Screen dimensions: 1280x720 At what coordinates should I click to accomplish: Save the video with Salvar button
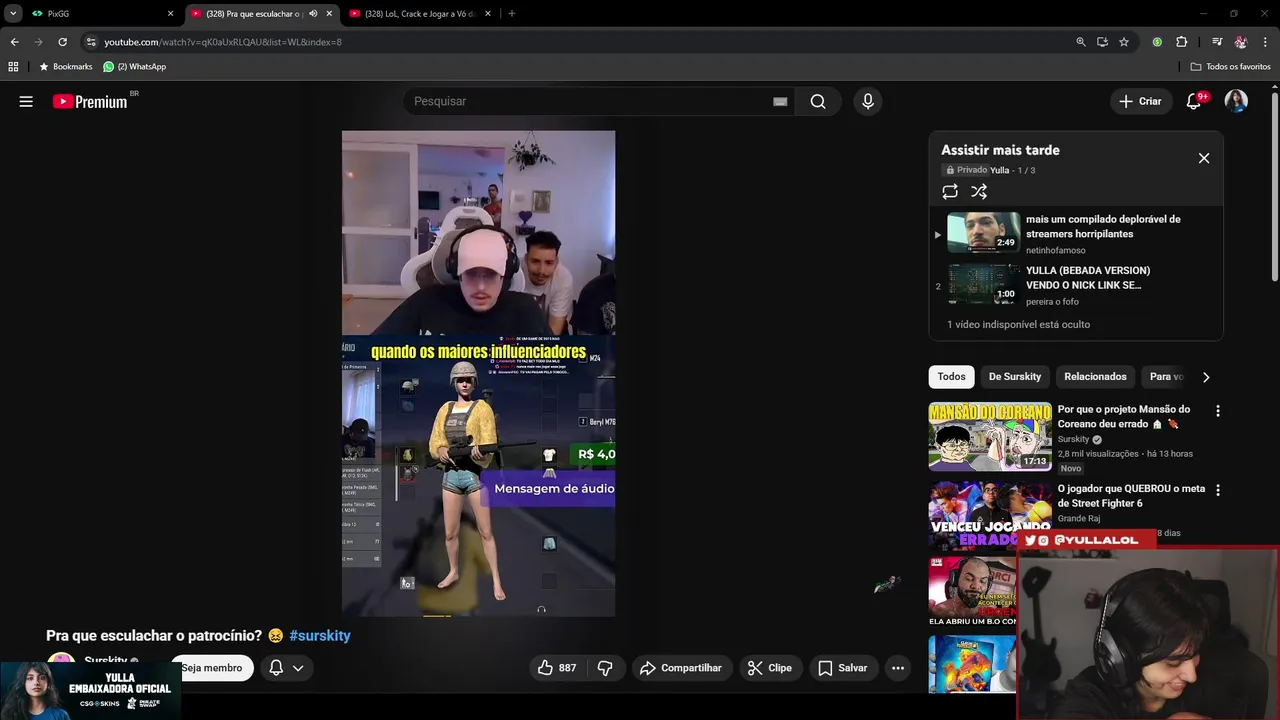point(842,668)
